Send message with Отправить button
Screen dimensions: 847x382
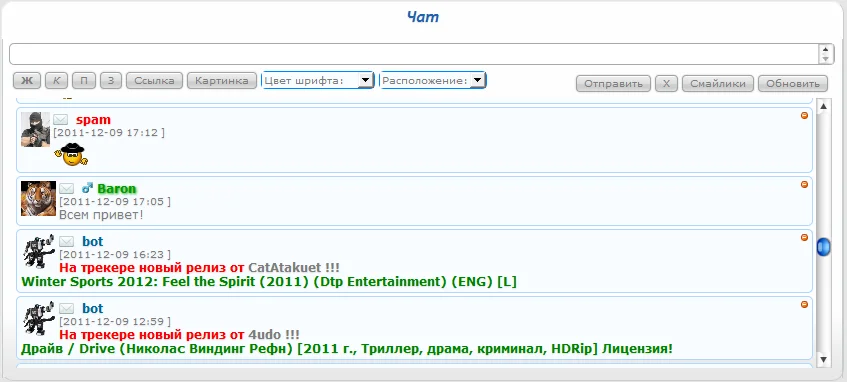coord(613,84)
